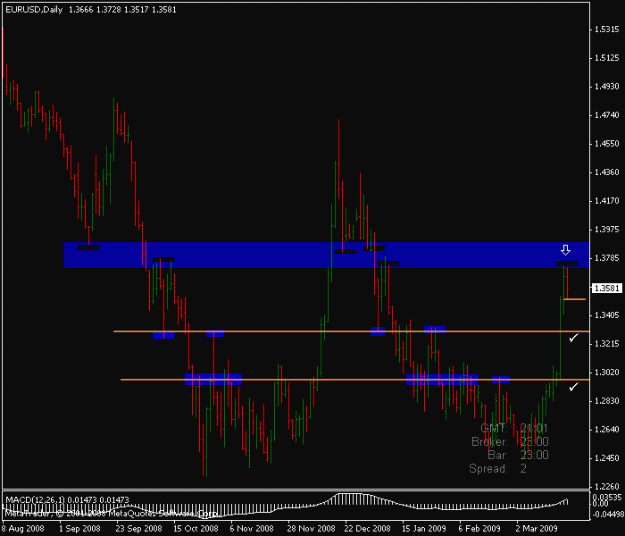The height and width of the screenshot is (536, 625).
Task: Click the 1.2450 price axis label
Action: [x=607, y=458]
